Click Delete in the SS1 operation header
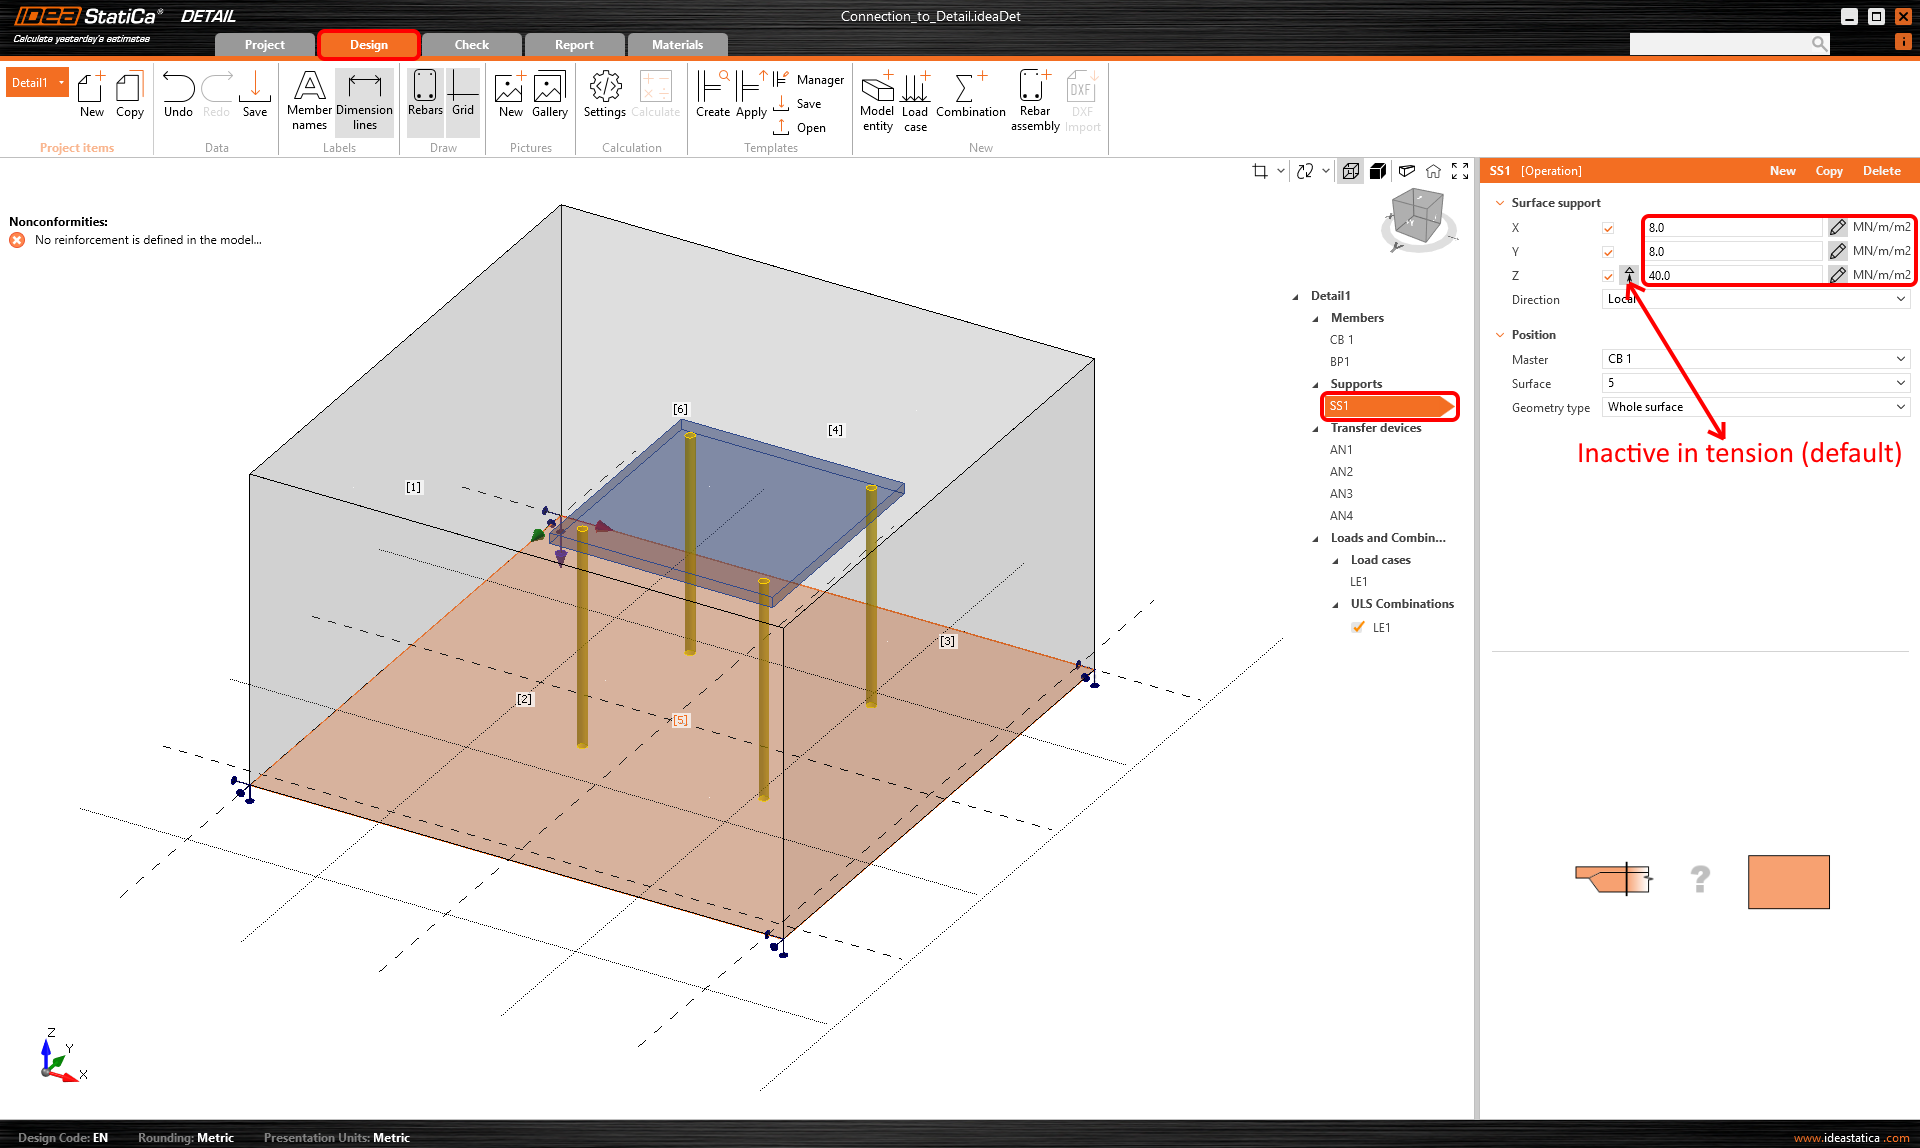Image resolution: width=1920 pixels, height=1148 pixels. click(x=1881, y=171)
